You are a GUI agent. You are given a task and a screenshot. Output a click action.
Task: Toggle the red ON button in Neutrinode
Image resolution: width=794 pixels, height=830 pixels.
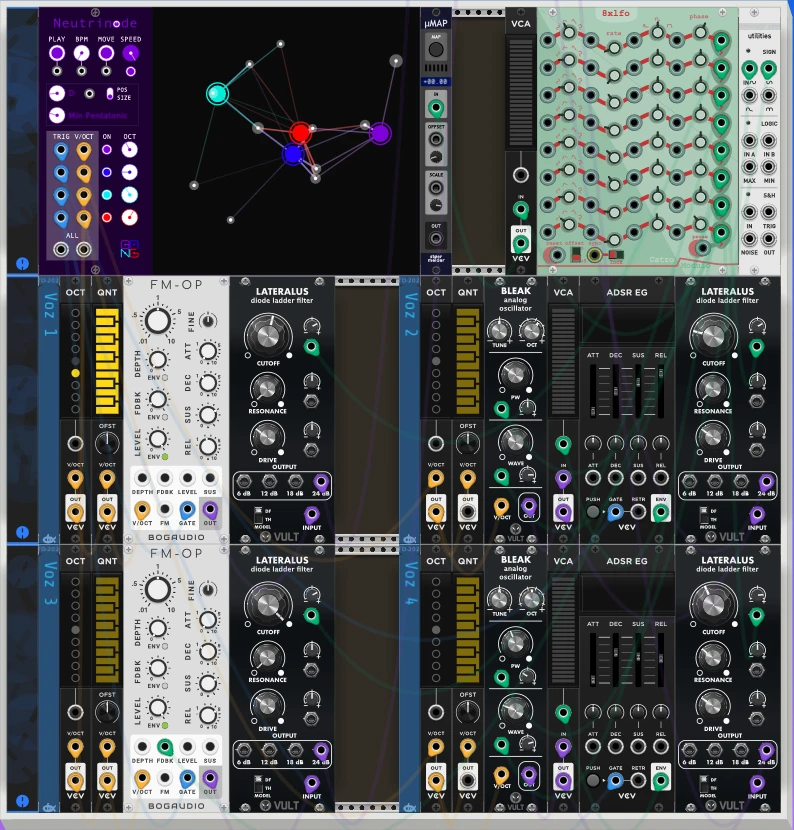106,217
